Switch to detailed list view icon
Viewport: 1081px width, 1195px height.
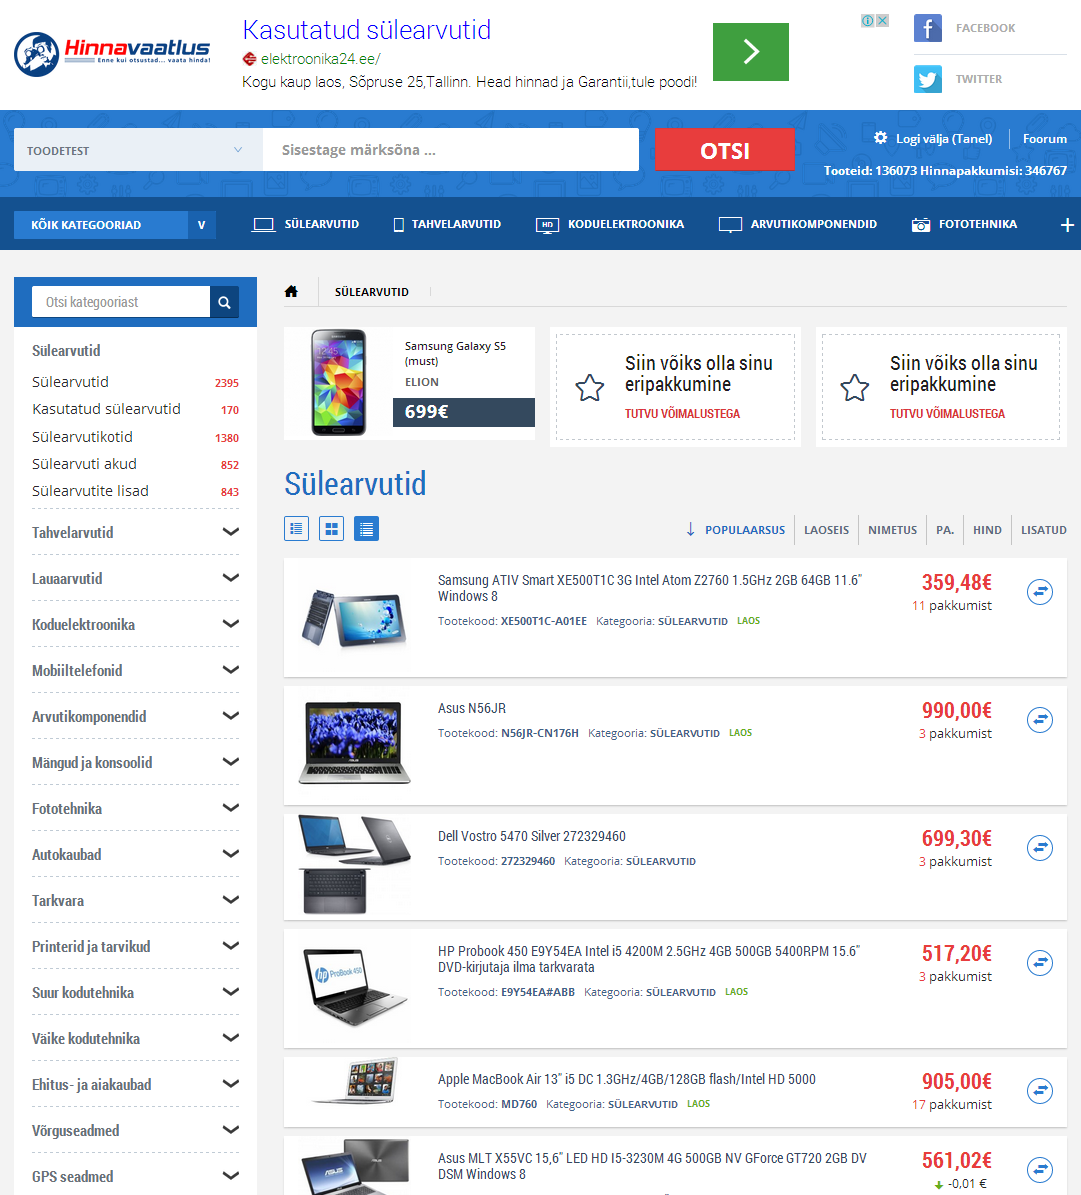297,529
